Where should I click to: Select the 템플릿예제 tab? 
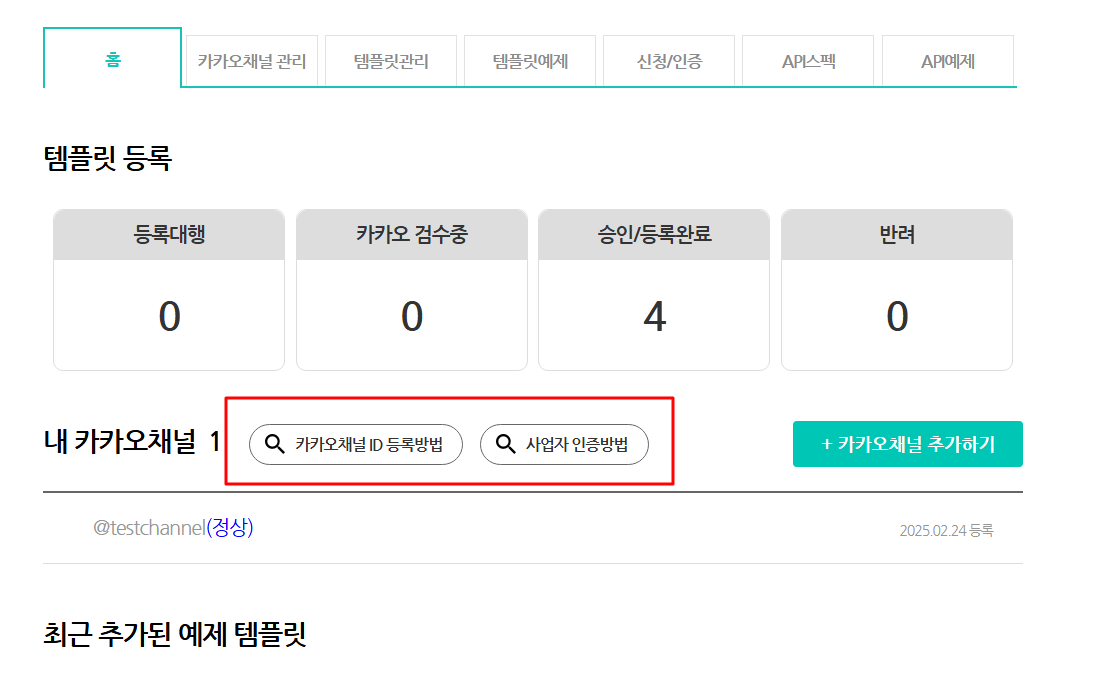[530, 62]
